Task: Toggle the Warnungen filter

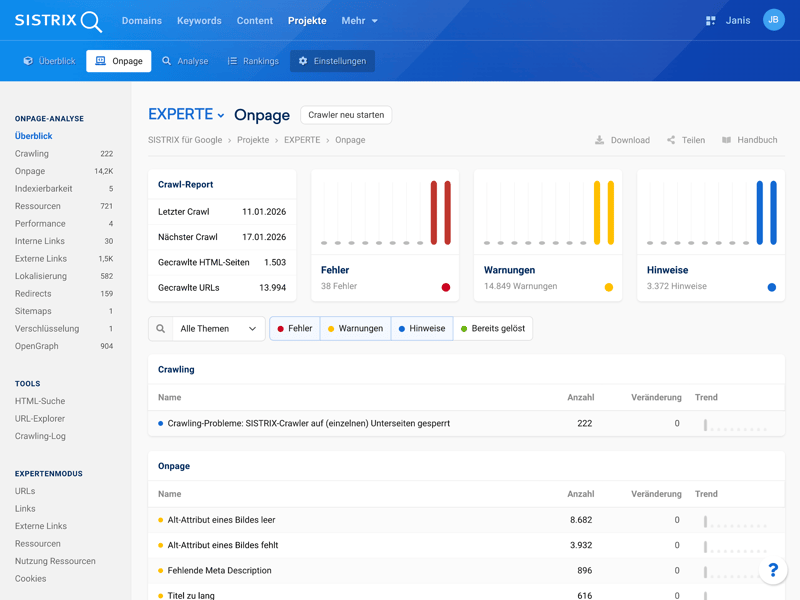Action: [355, 328]
